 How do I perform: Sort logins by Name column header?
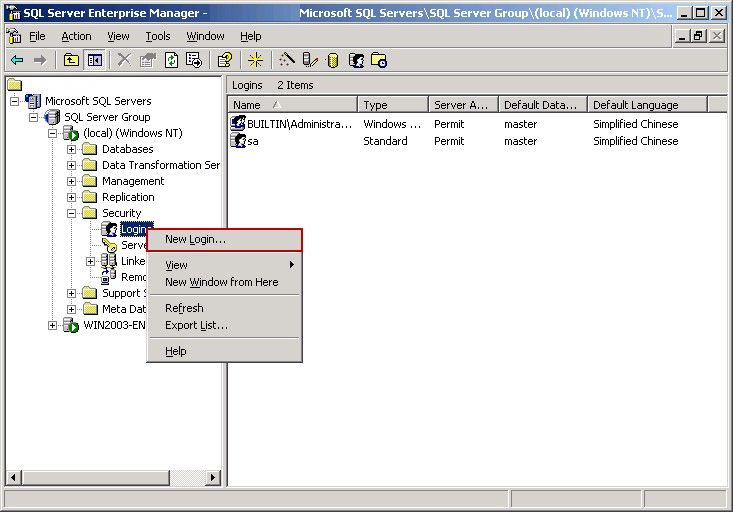click(293, 105)
